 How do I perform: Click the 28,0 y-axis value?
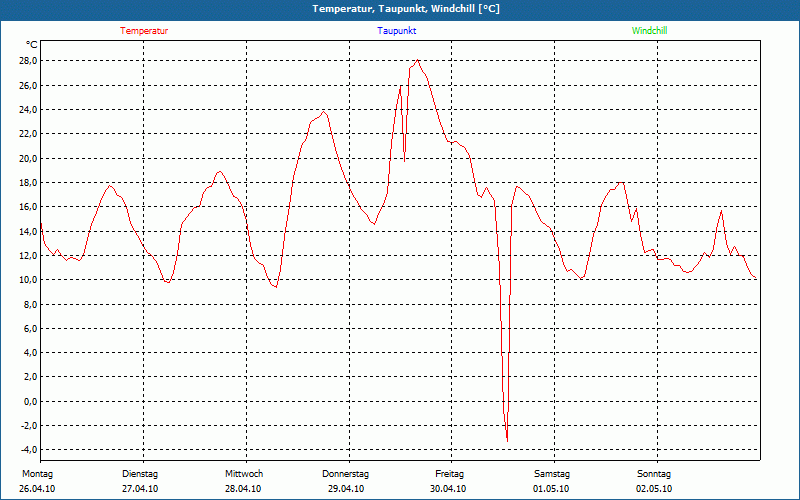[28, 61]
